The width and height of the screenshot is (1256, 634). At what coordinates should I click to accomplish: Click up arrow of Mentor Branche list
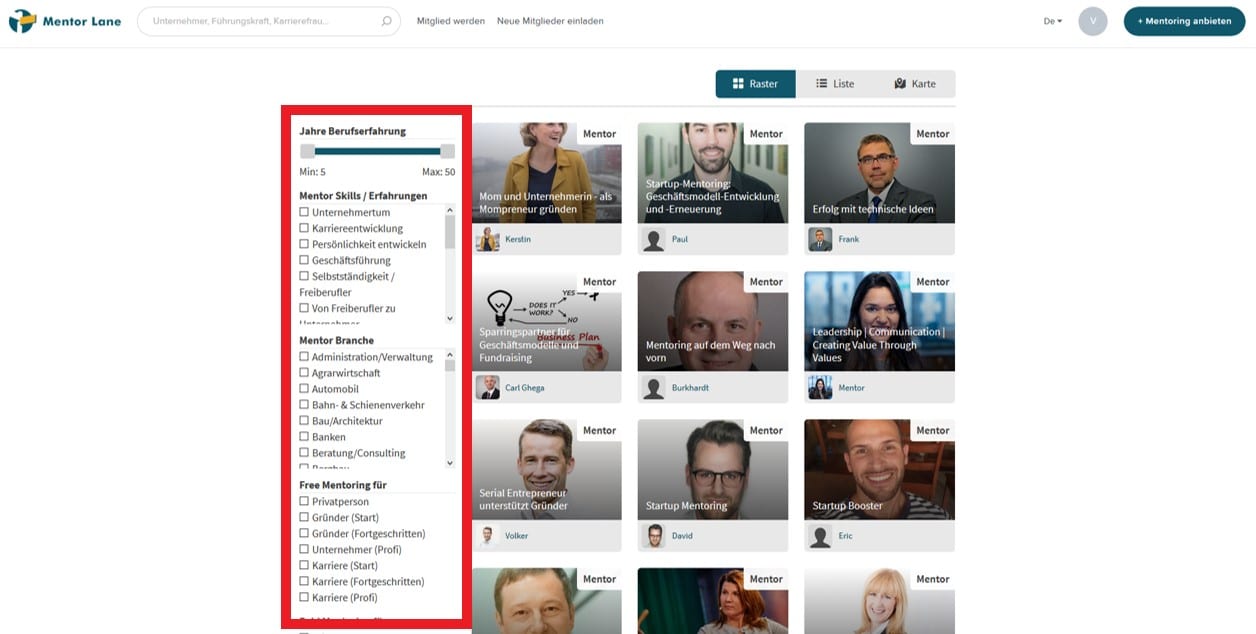pyautogui.click(x=450, y=354)
